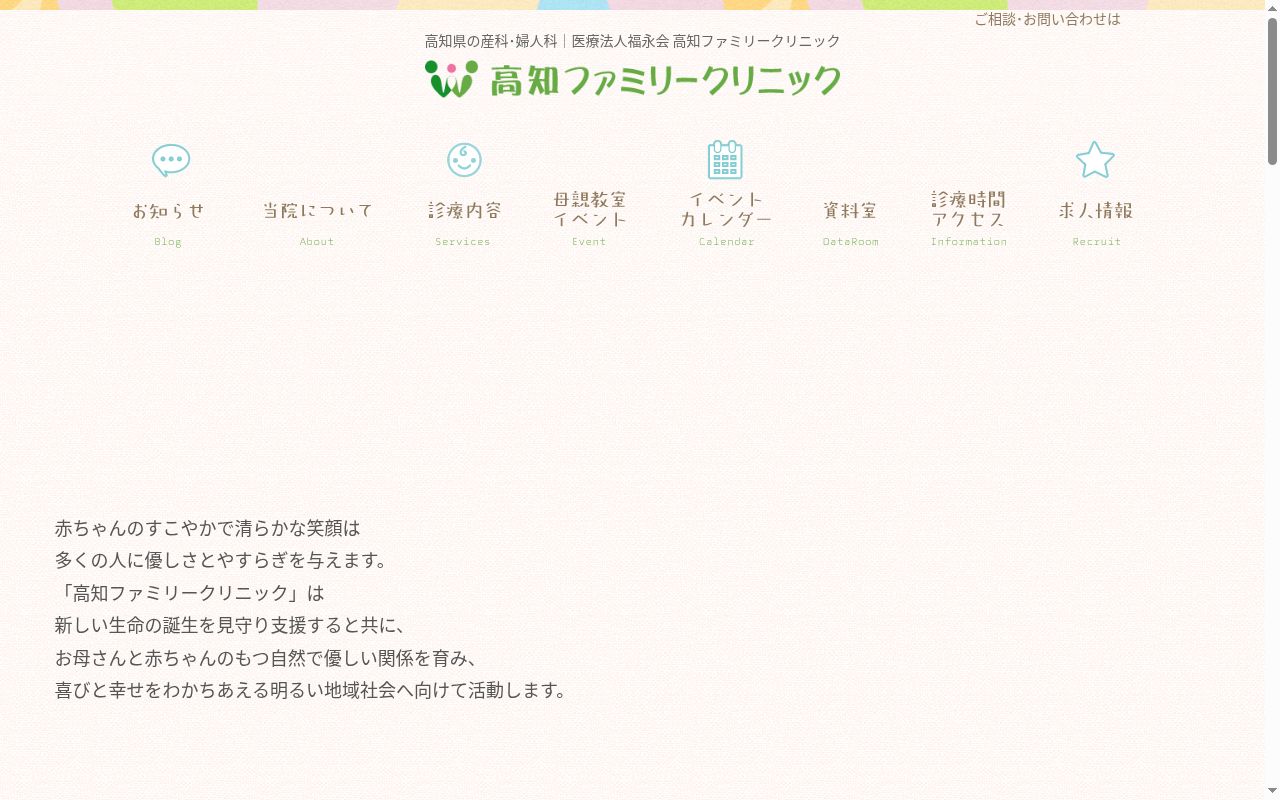Click the 高知ファミリークリニック title logo text
The height and width of the screenshot is (800, 1280).
point(665,80)
